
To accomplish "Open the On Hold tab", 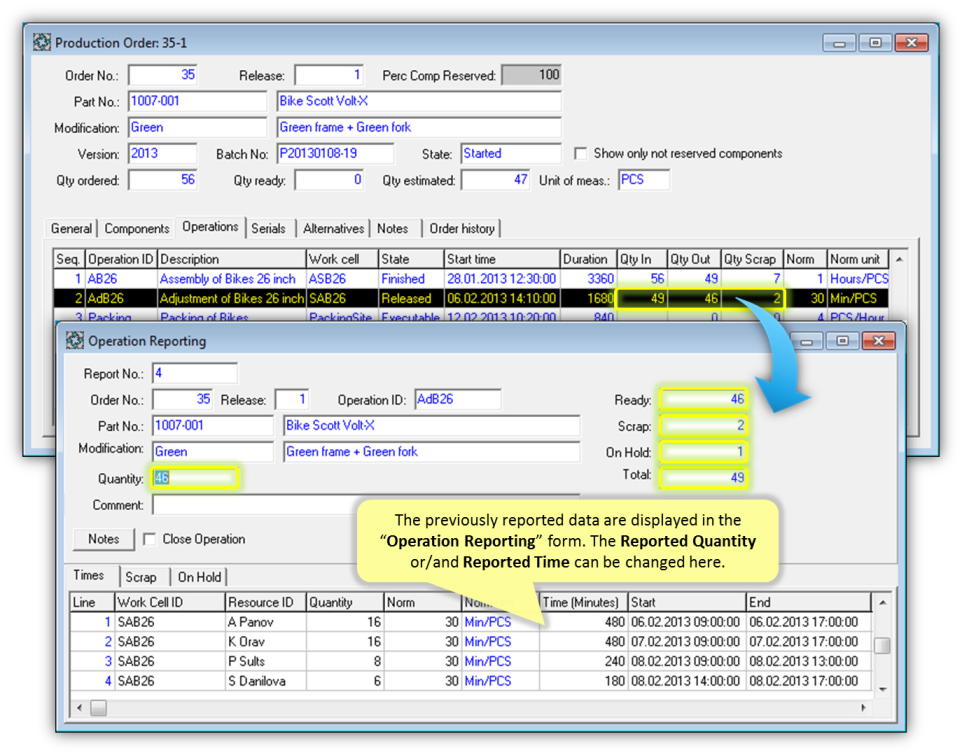I will (199, 577).
